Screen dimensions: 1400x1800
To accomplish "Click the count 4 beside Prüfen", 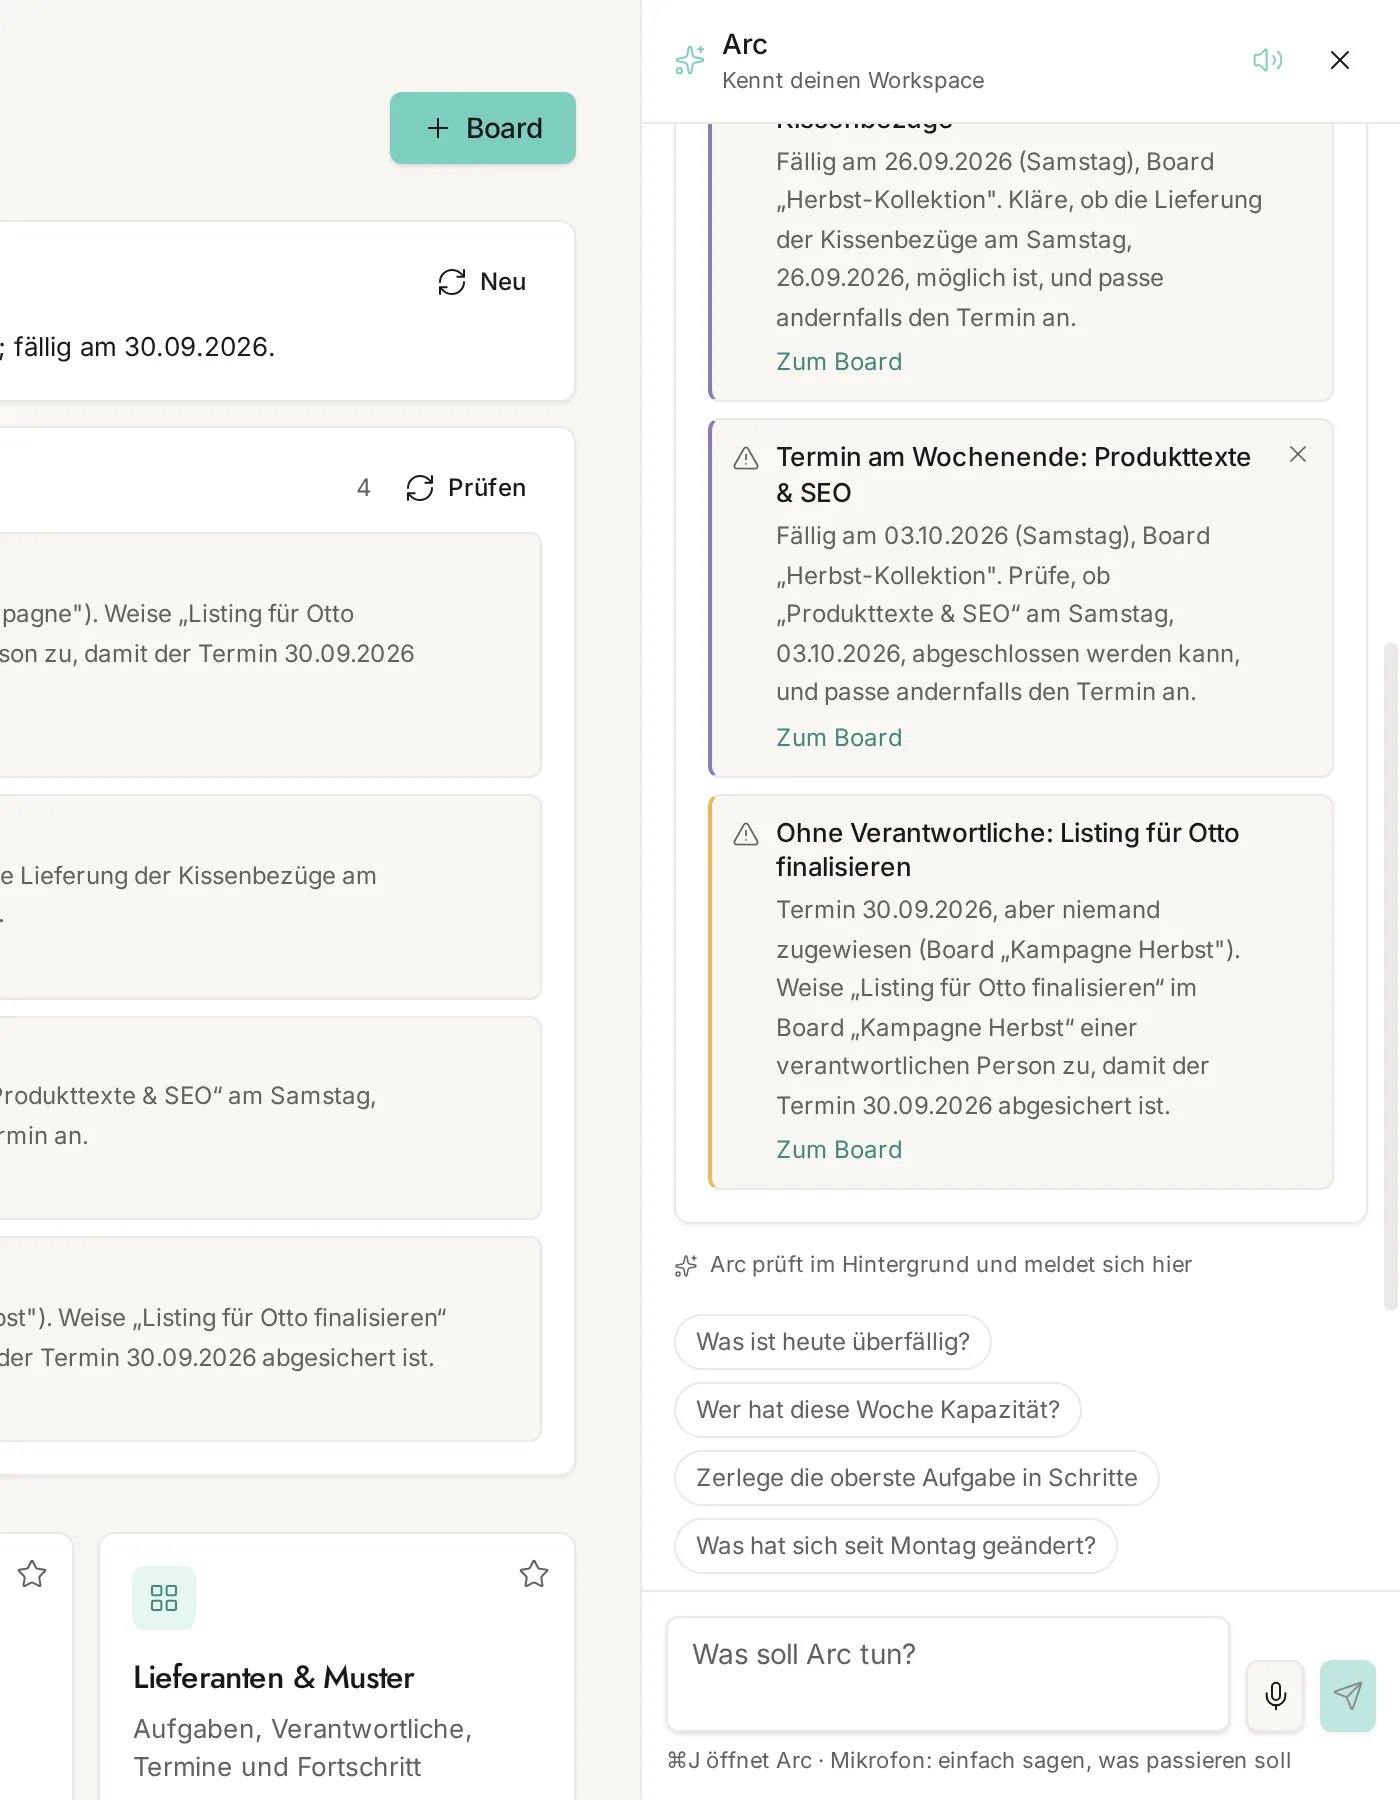I will click(363, 488).
